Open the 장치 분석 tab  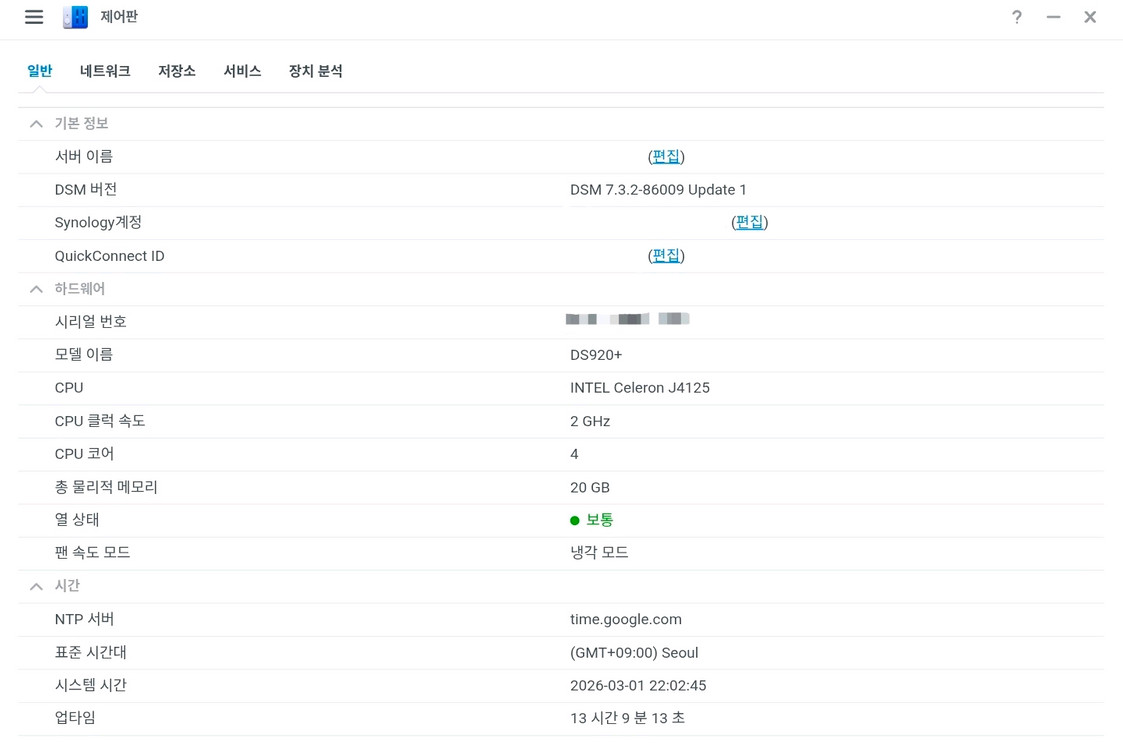315,71
